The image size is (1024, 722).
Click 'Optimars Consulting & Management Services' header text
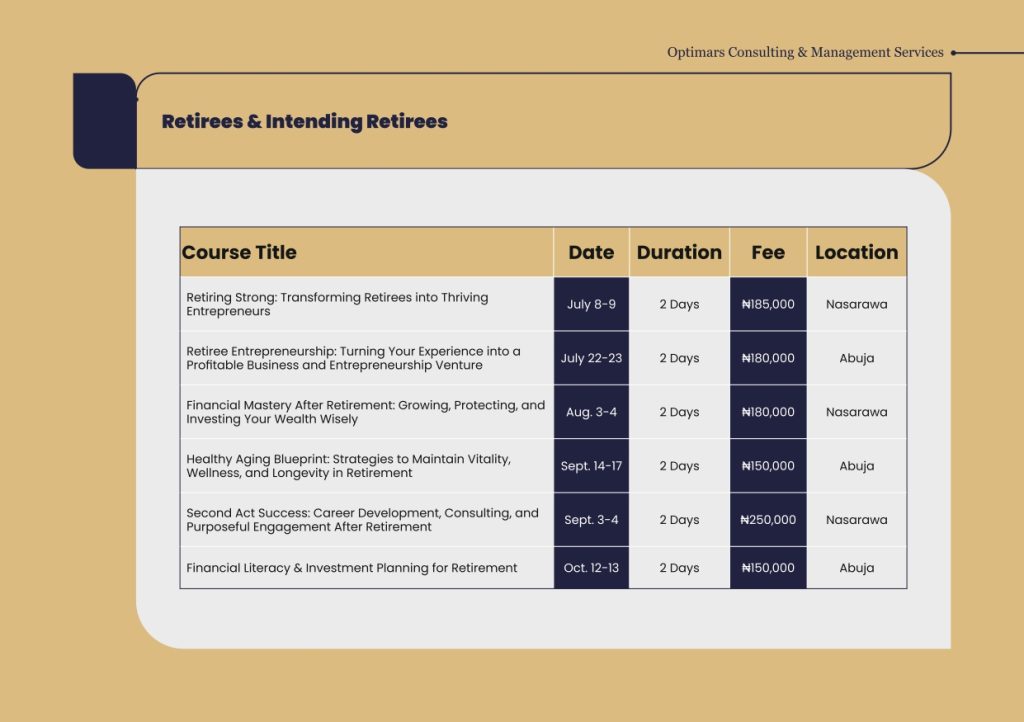805,52
